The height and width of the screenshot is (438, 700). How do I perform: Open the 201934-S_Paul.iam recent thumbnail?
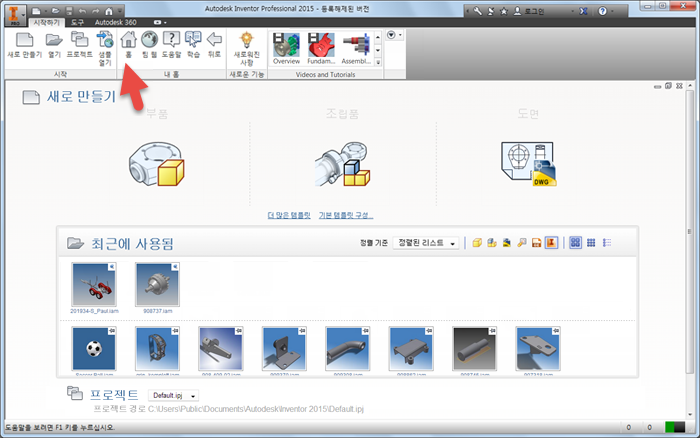click(94, 284)
